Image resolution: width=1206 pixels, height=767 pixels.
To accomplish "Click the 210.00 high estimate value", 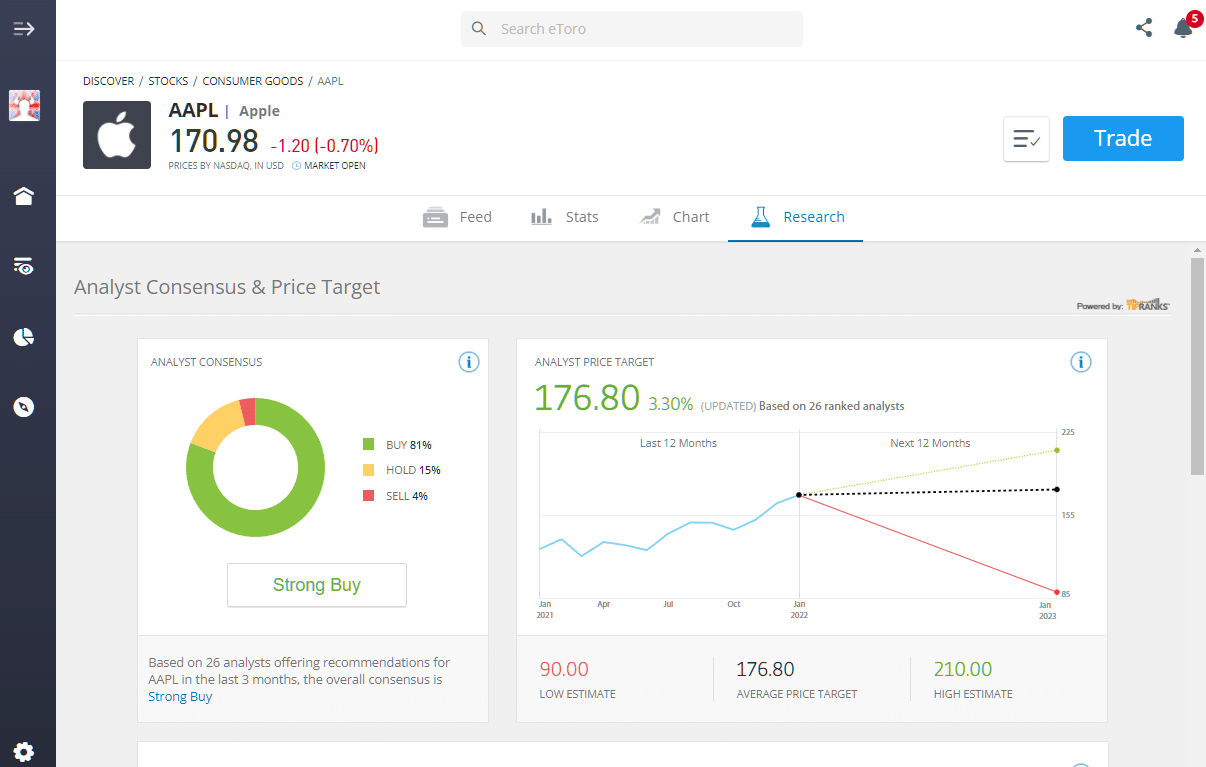I will click(963, 669).
